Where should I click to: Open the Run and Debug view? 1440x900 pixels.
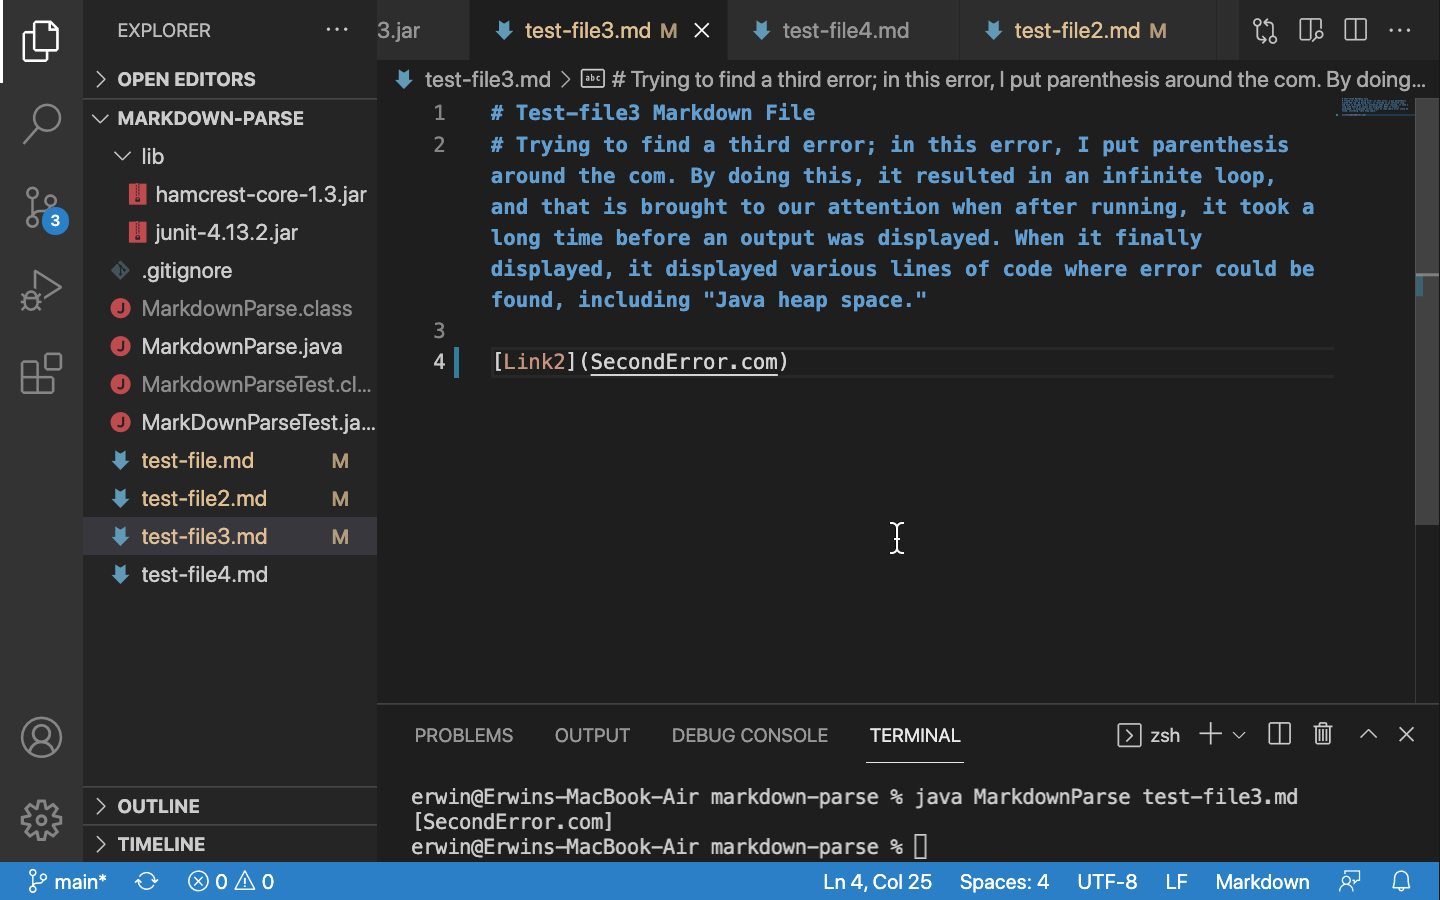[41, 291]
